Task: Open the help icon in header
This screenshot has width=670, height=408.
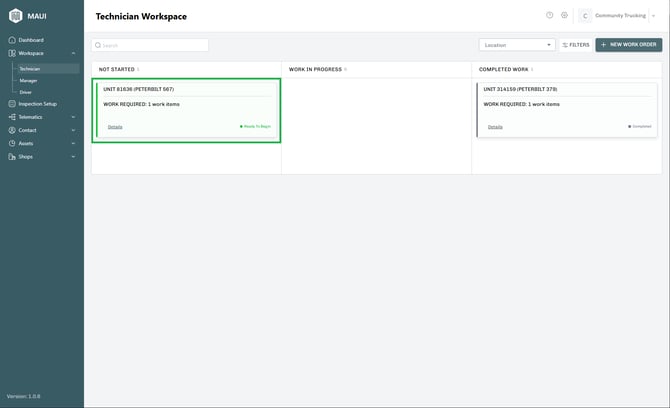Action: click(x=550, y=15)
